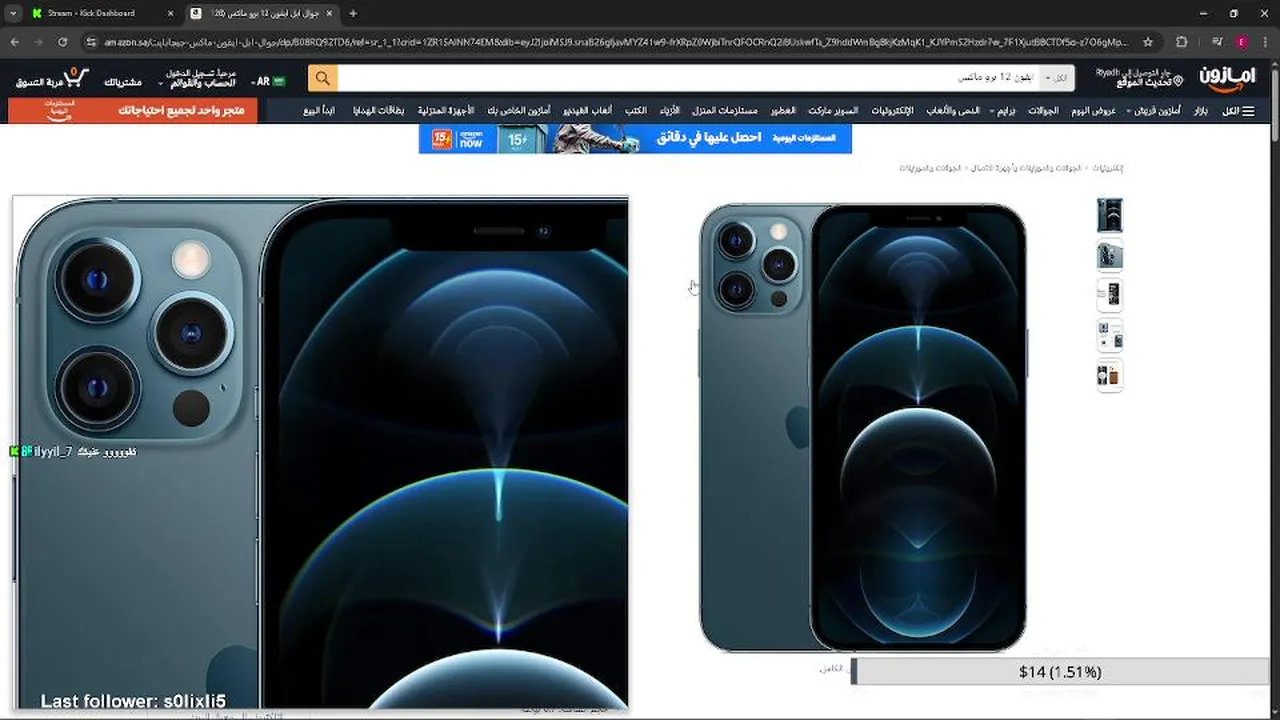
Task: Click the main iPhone product image
Action: (863, 428)
